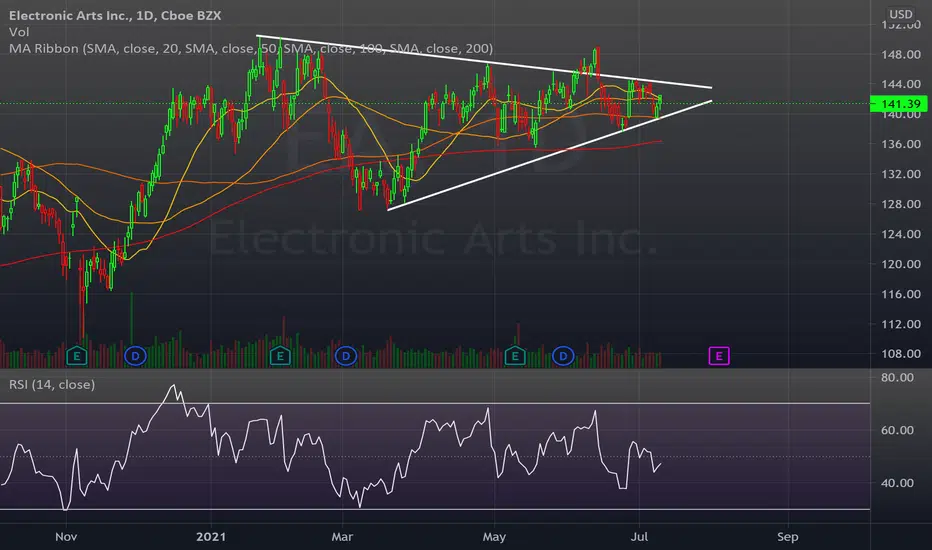
Task: Click the Sep label on time axis
Action: (x=788, y=537)
